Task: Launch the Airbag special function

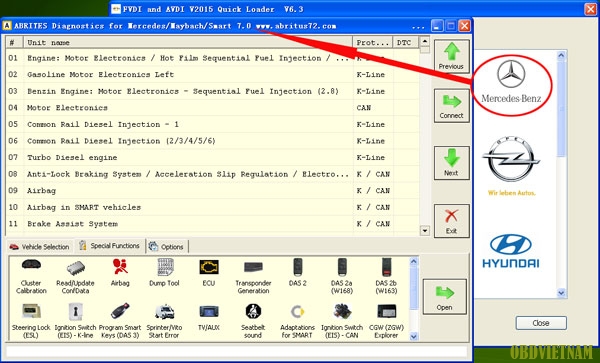Action: pyautogui.click(x=120, y=272)
